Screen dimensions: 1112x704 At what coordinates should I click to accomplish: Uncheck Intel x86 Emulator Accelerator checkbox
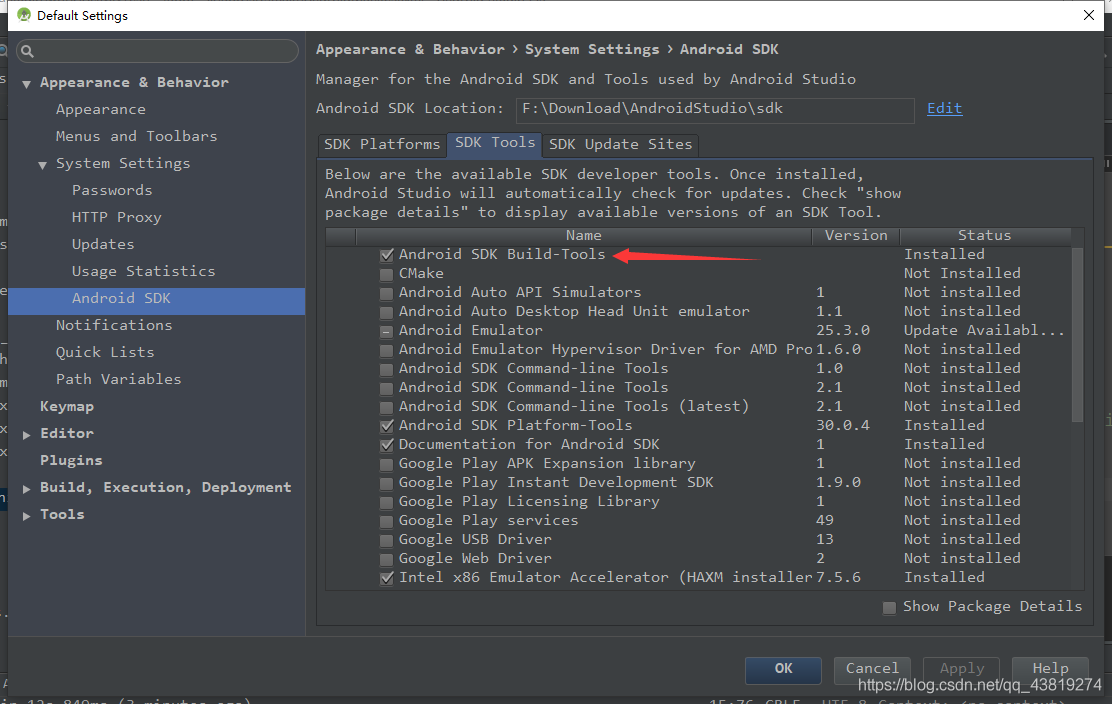tap(387, 579)
